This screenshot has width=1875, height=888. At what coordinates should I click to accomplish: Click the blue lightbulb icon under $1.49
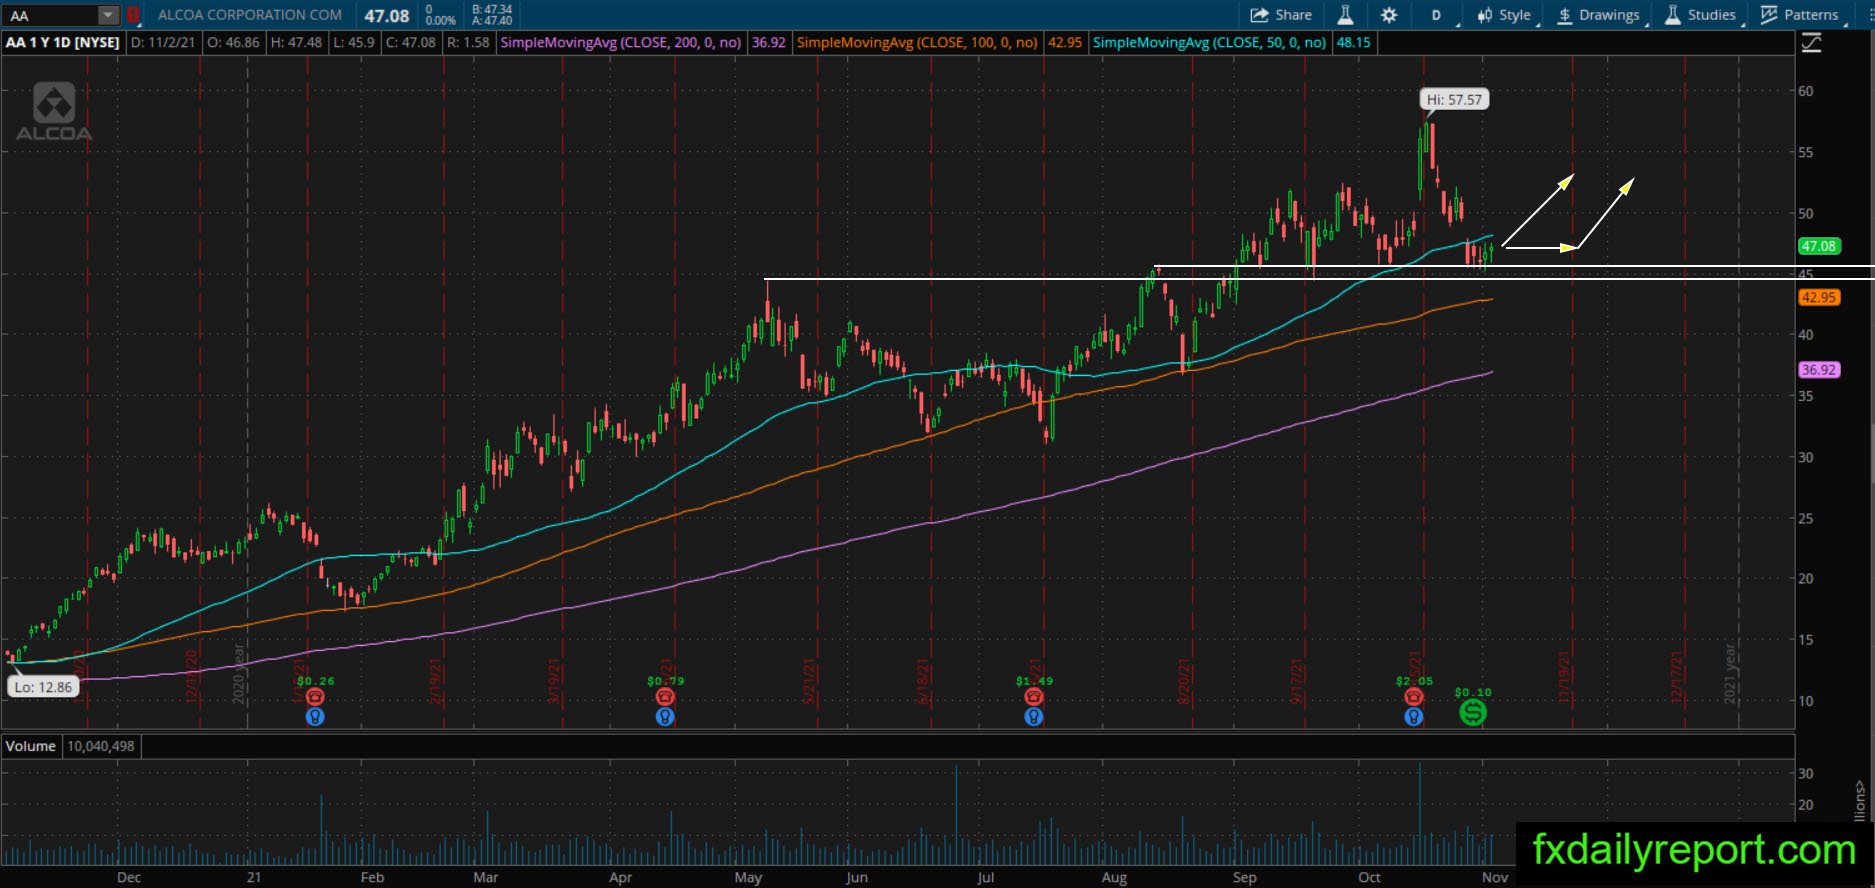1034,716
